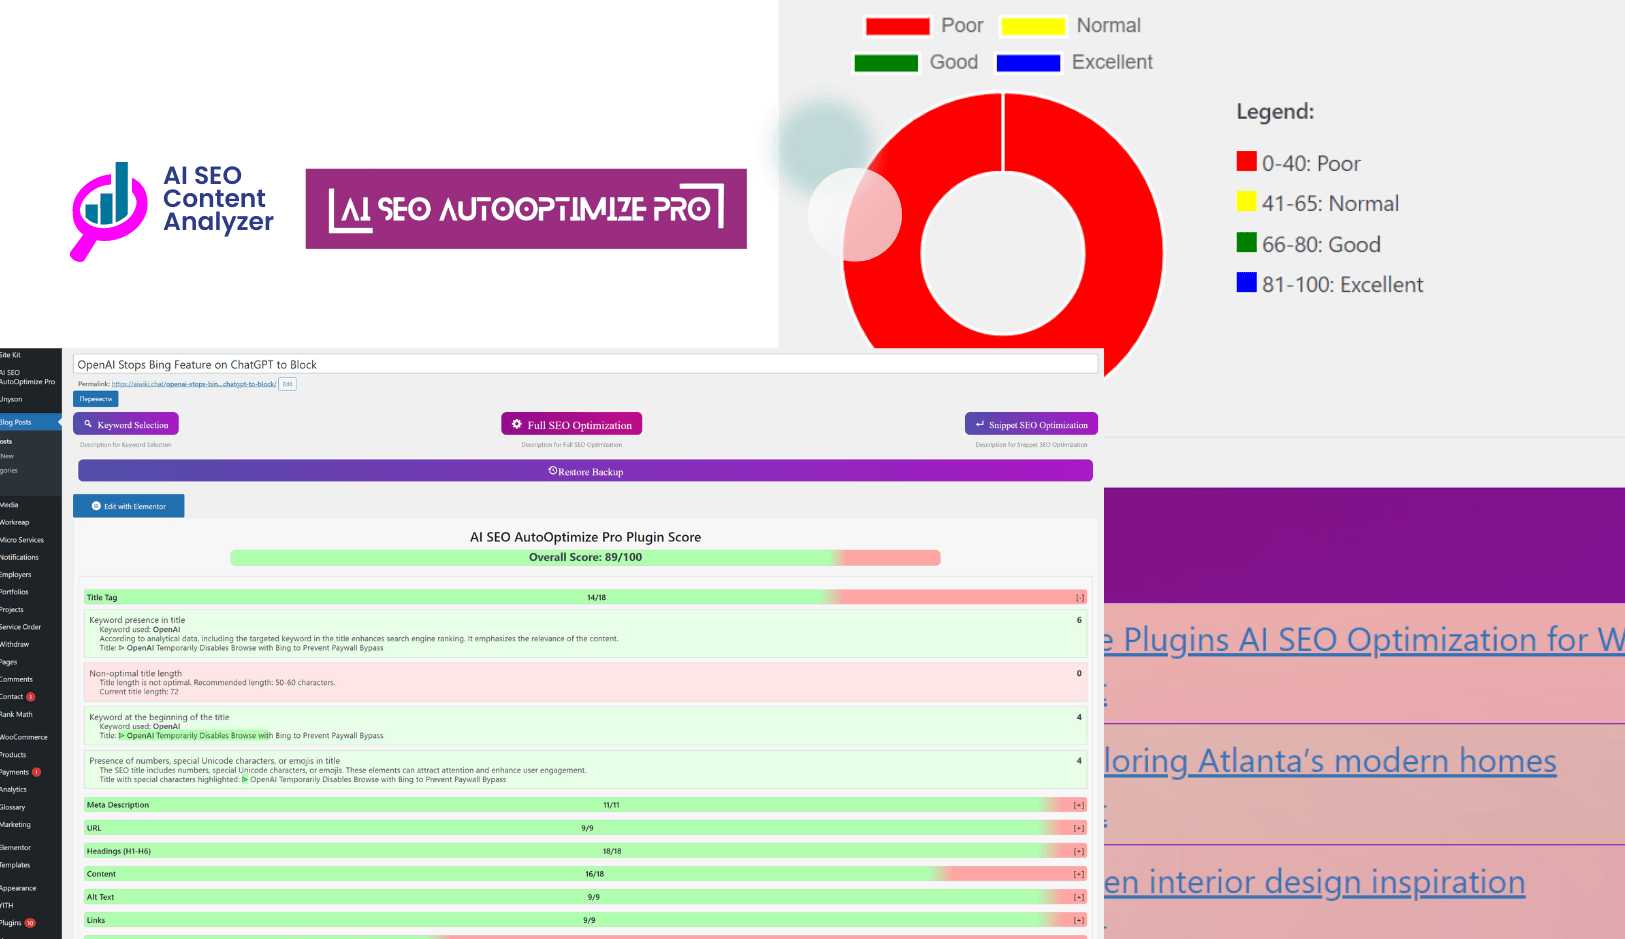Click the return-arrow icon in Snippet SEO Optimization
1625x939 pixels.
(x=980, y=424)
